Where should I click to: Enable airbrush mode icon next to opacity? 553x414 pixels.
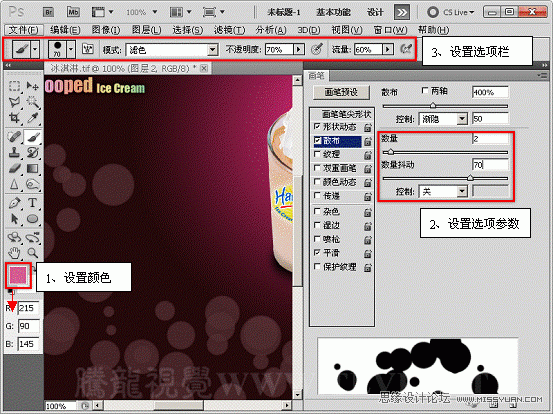tap(317, 49)
